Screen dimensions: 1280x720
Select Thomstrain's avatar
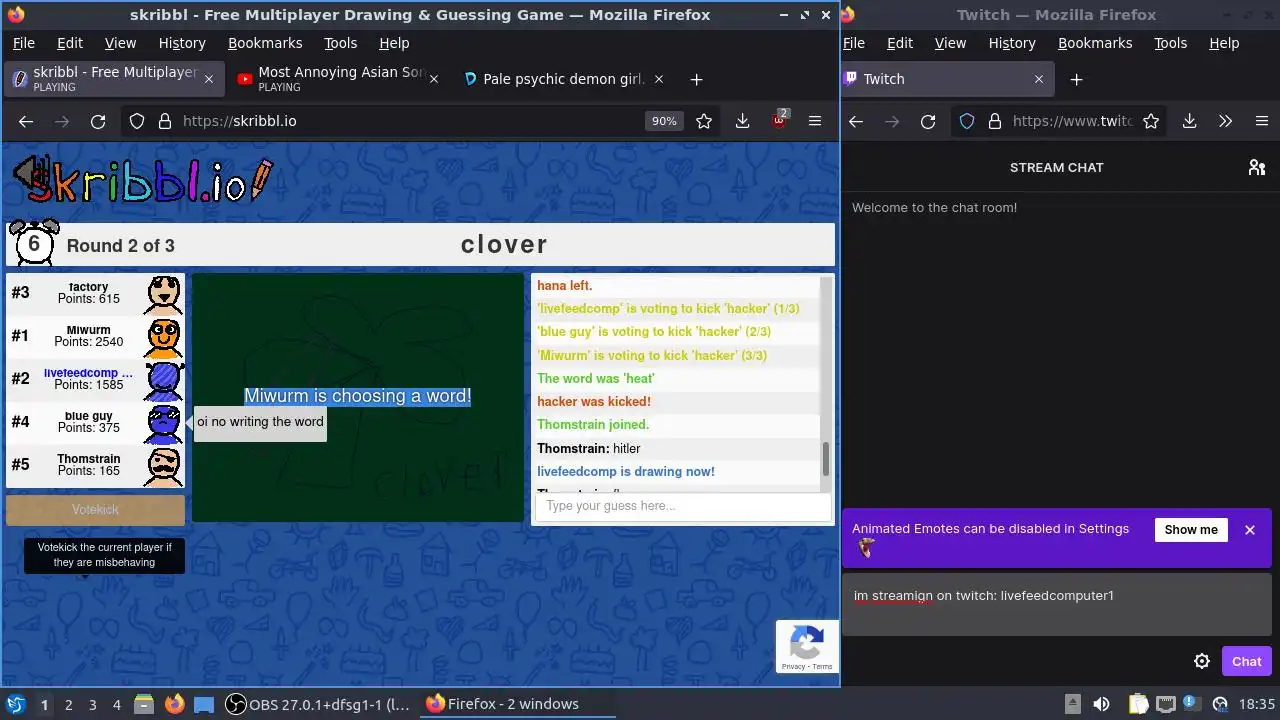pyautogui.click(x=164, y=465)
